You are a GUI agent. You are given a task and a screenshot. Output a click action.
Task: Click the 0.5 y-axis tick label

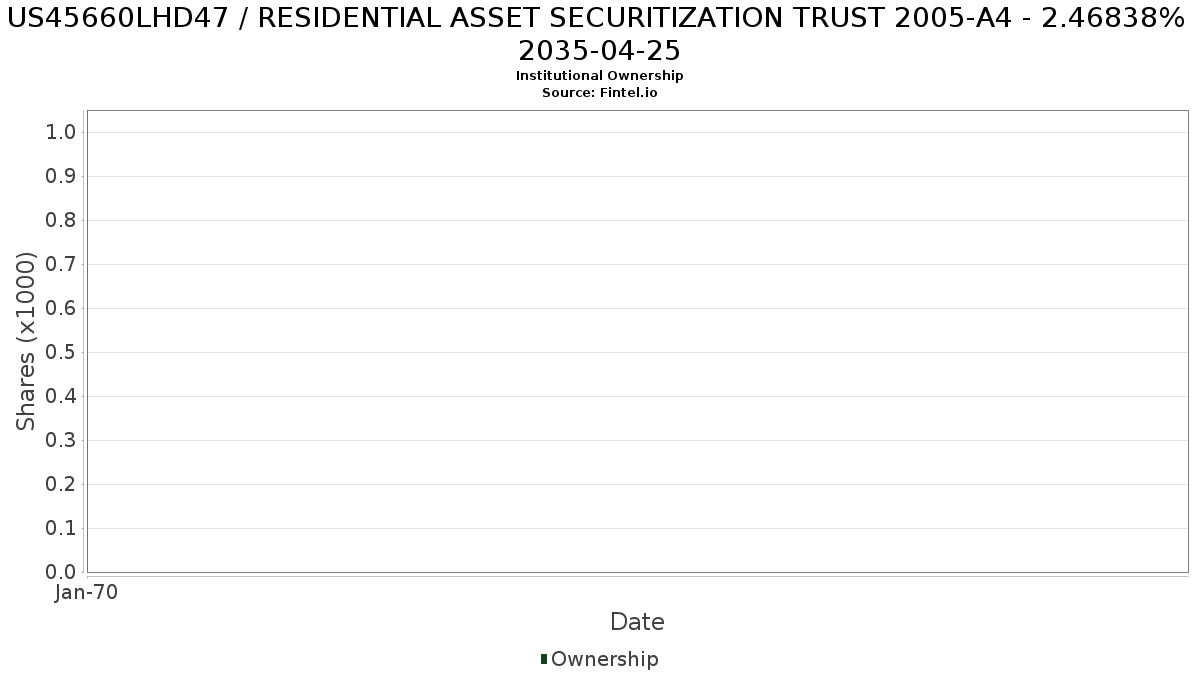click(x=61, y=352)
